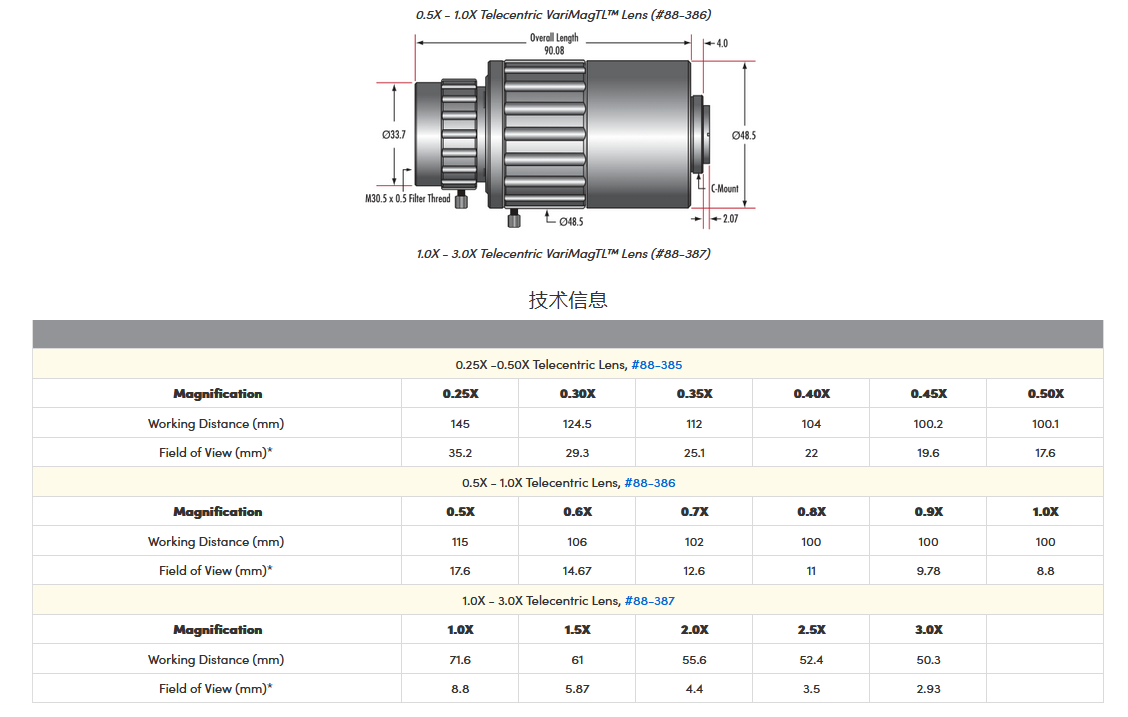Select the 2.93 field of view value
The height and width of the screenshot is (717, 1128).
click(928, 689)
